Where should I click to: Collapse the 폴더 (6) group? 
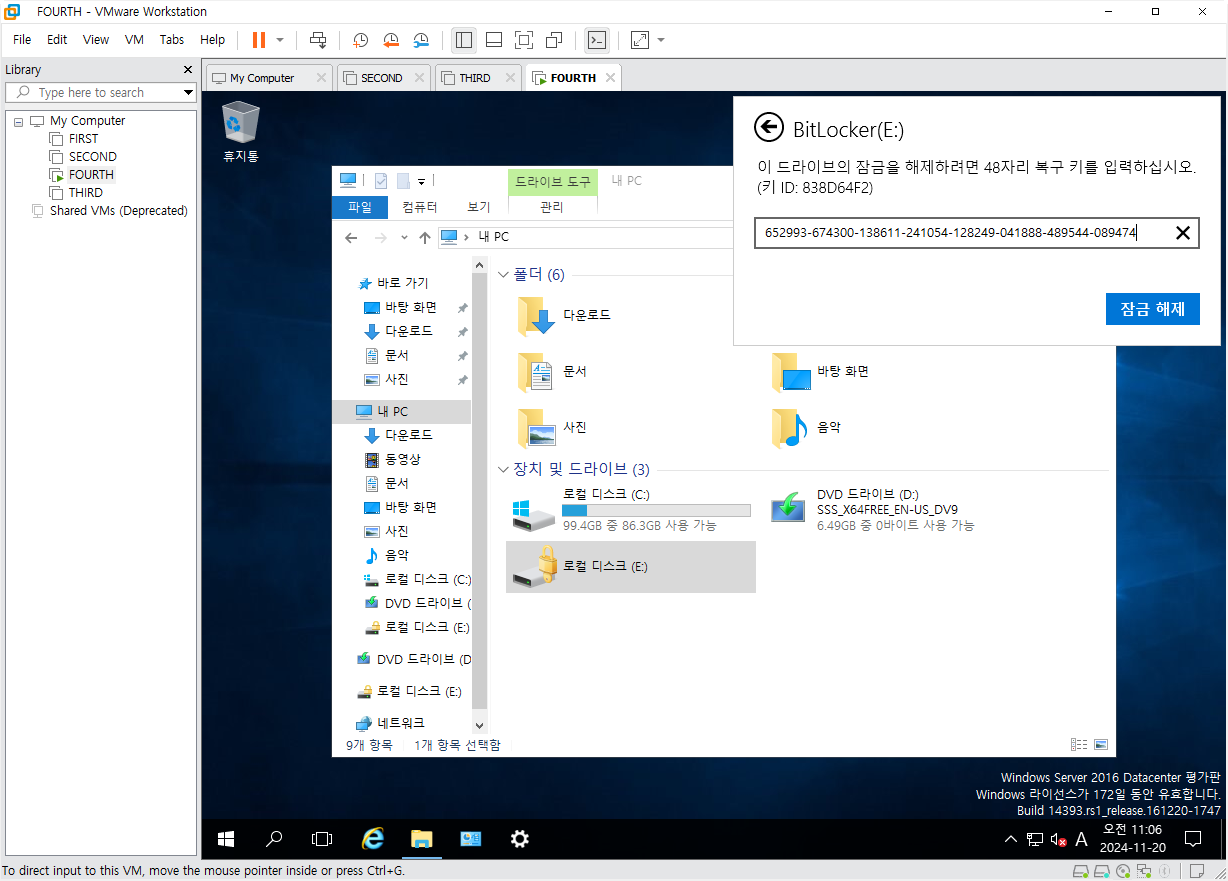504,274
